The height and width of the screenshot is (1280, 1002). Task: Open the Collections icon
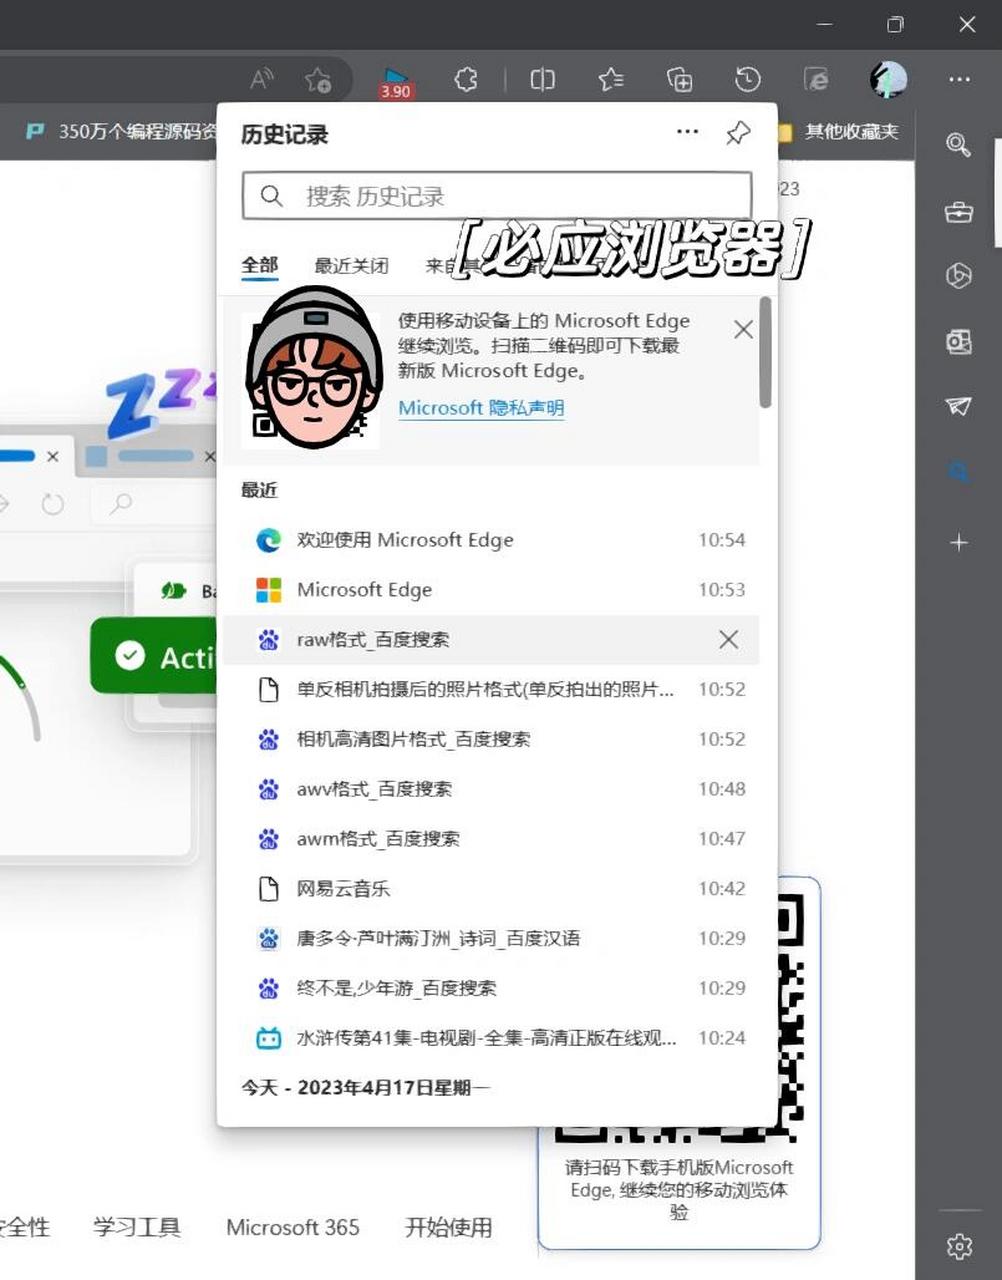click(679, 79)
